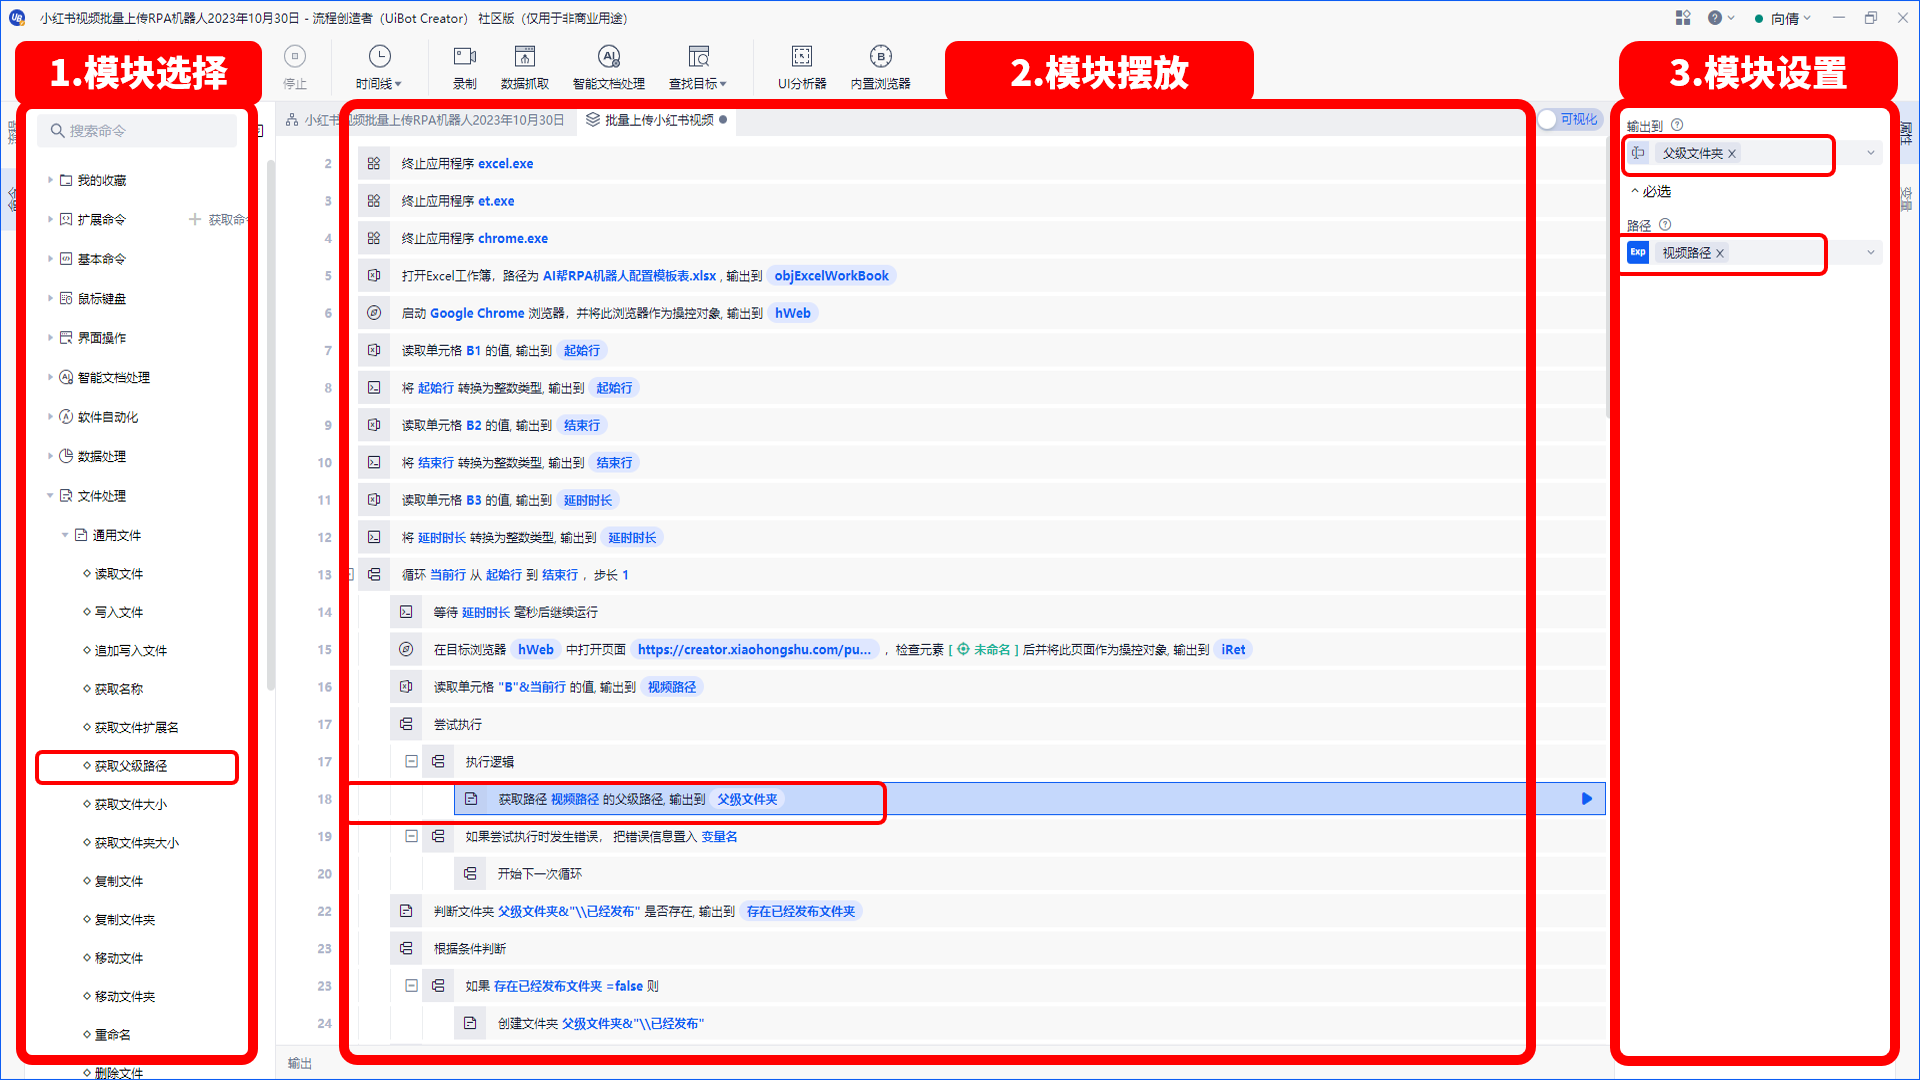The image size is (1920, 1080).
Task: Remove the 视频路径 tag
Action: 1720,253
